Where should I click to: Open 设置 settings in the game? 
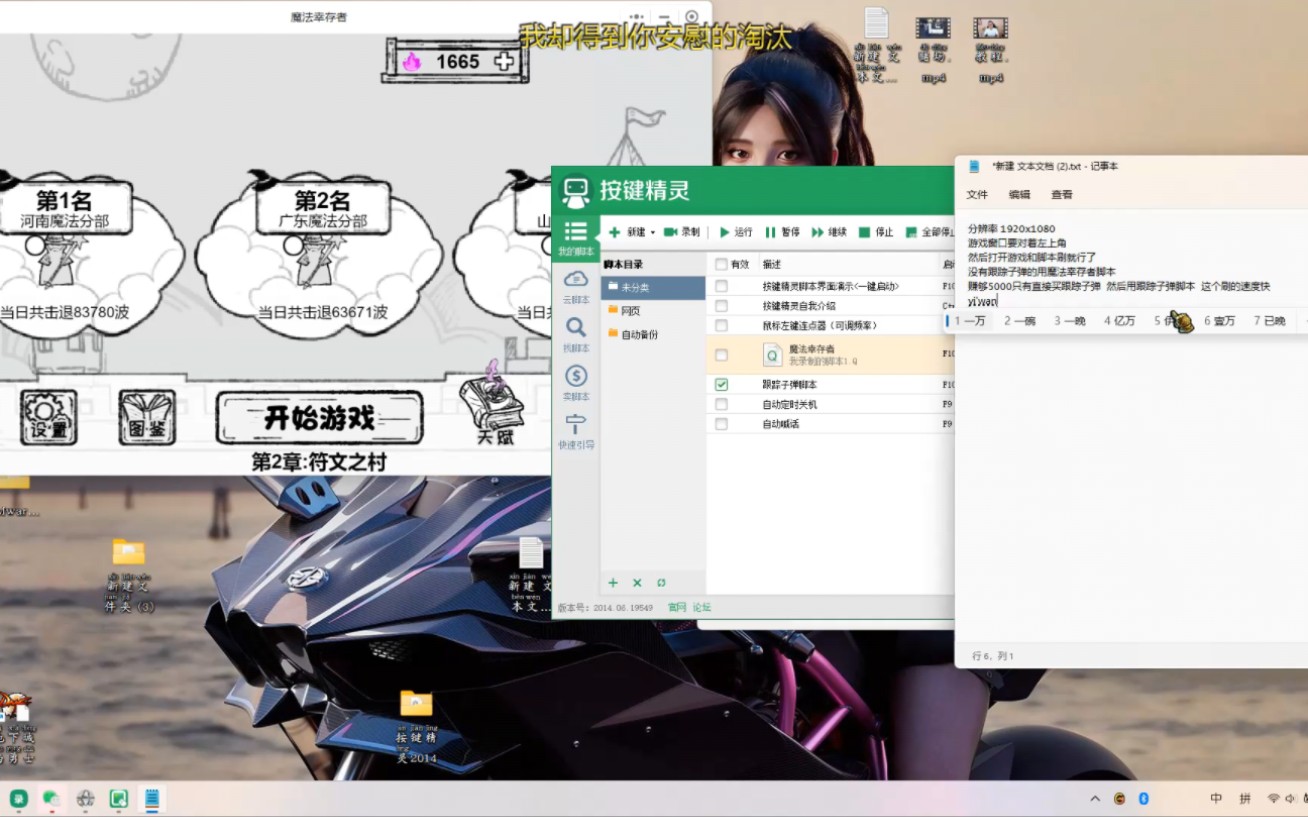point(49,417)
